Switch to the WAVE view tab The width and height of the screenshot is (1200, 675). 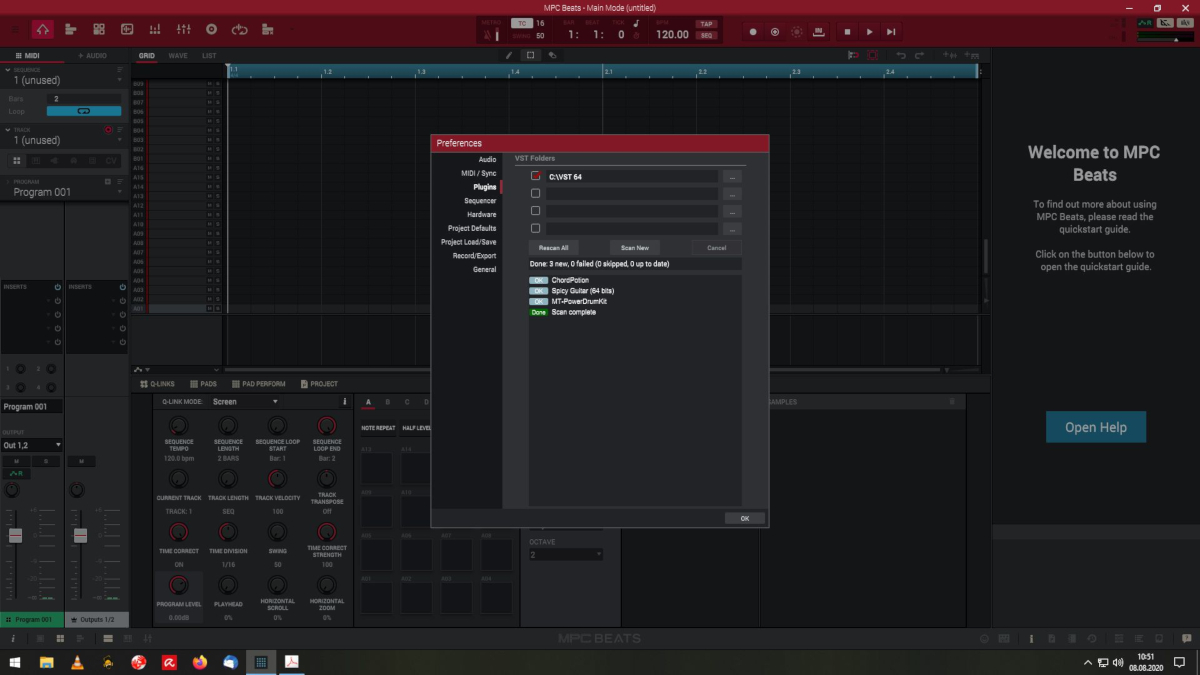pyautogui.click(x=177, y=56)
